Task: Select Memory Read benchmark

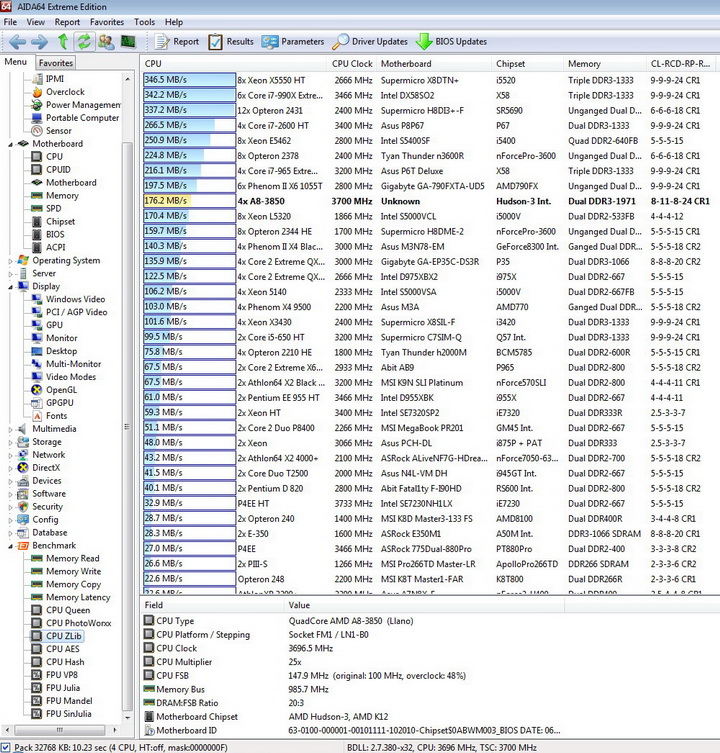Action: click(x=73, y=559)
